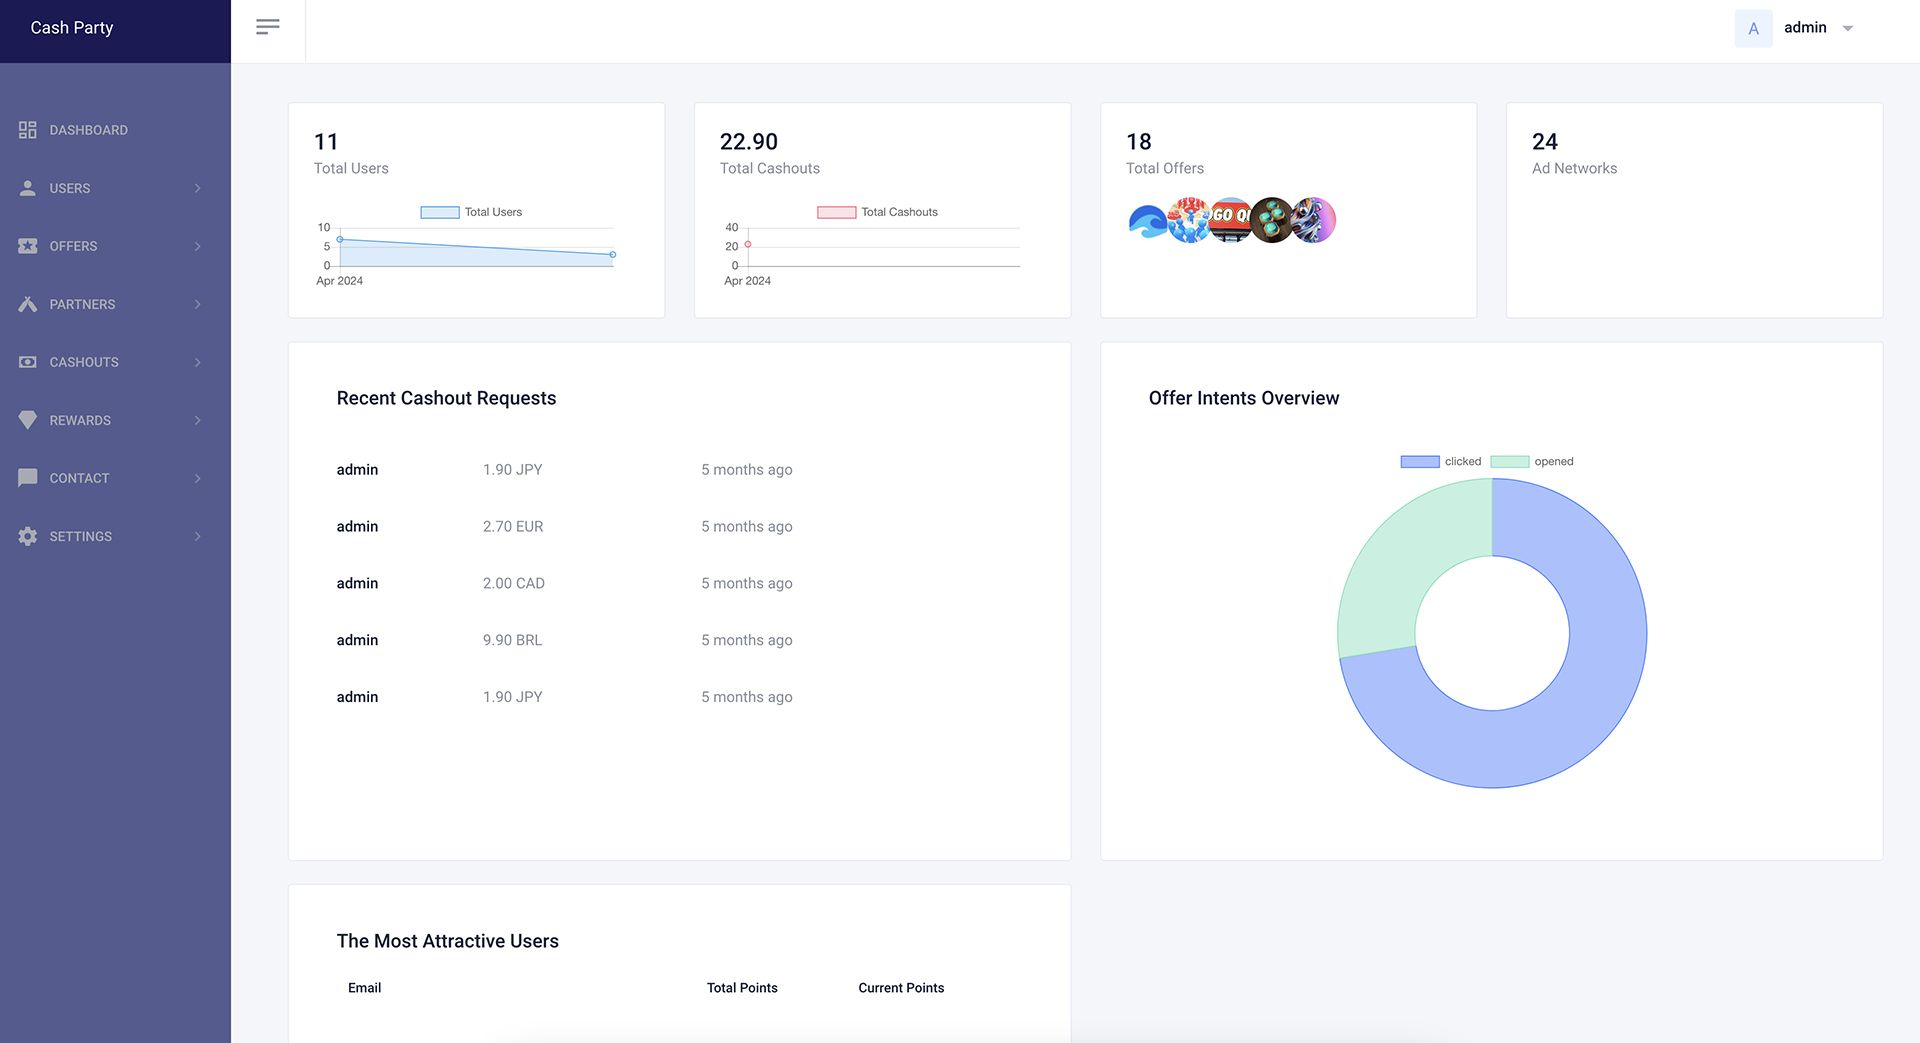Click the Total Users legend swatch
The width and height of the screenshot is (1920, 1043).
(440, 212)
